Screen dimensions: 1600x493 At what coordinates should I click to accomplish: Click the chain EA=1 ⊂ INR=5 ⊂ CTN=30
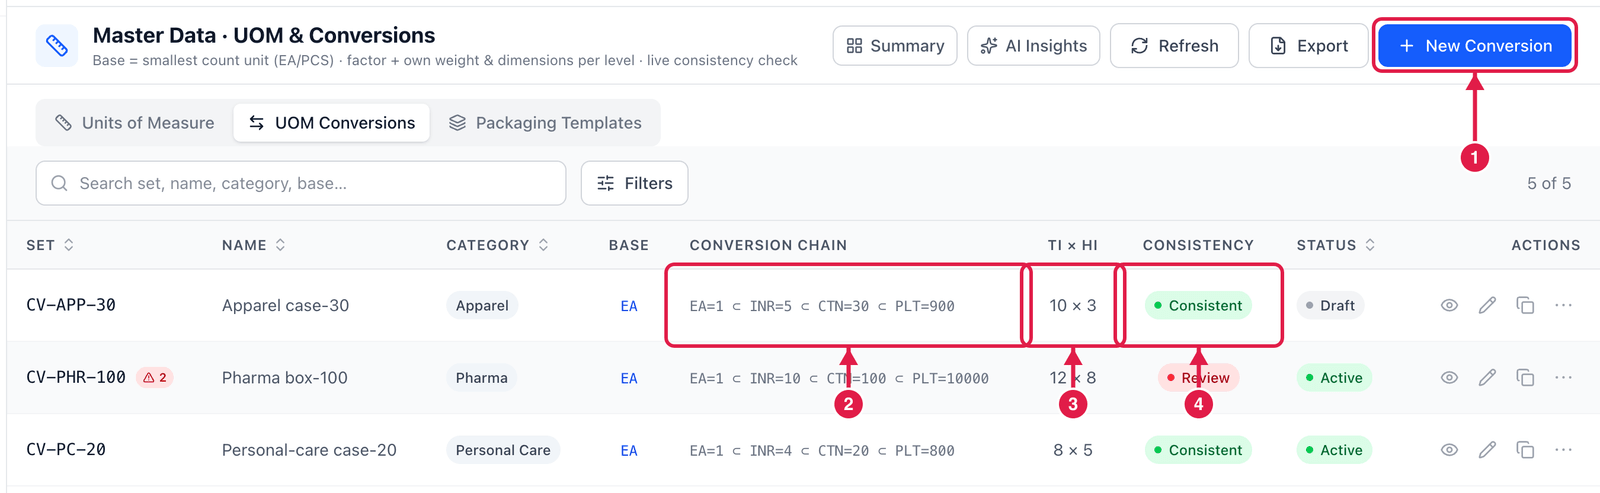822,306
